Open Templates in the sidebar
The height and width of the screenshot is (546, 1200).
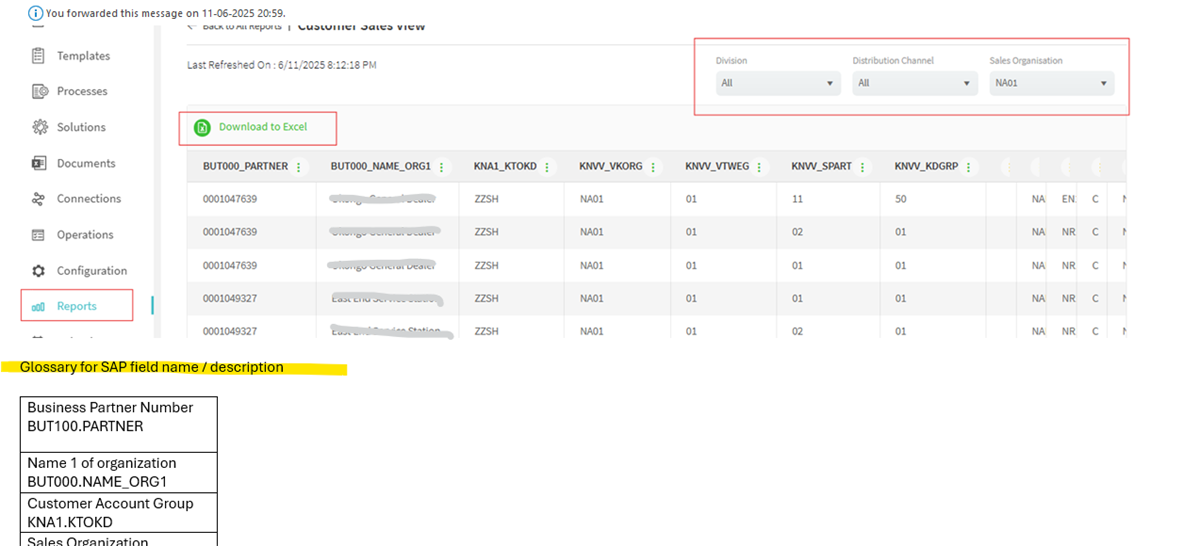point(83,56)
